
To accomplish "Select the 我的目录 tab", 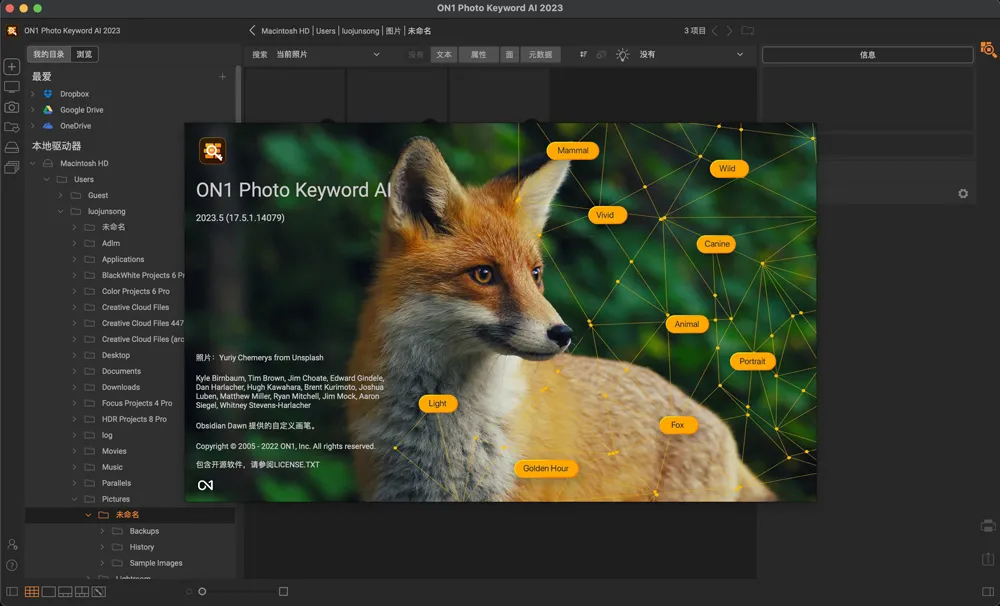I will [x=49, y=55].
